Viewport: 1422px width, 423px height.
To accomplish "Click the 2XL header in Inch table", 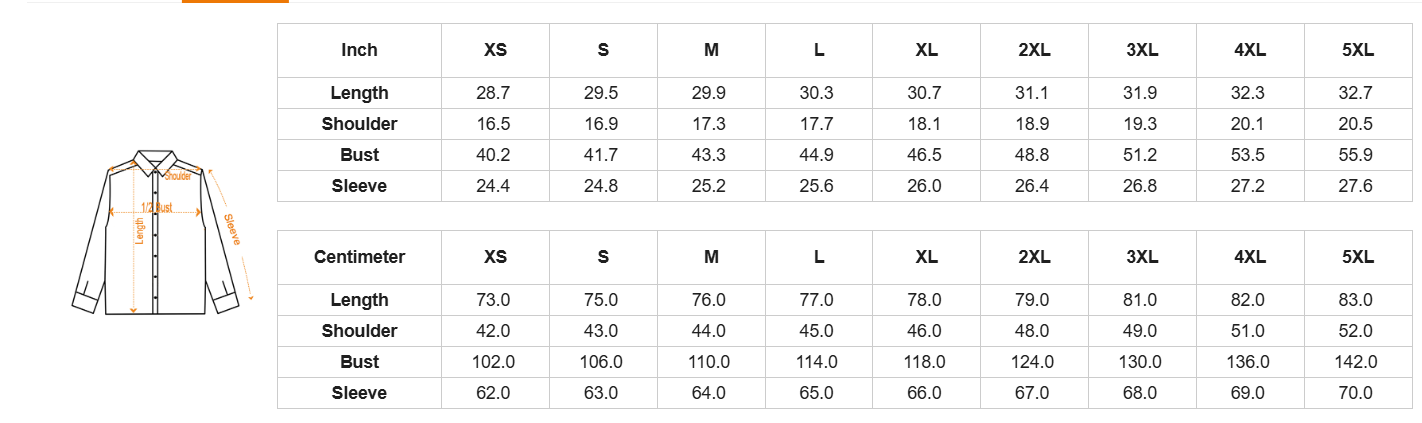I will (x=1034, y=50).
